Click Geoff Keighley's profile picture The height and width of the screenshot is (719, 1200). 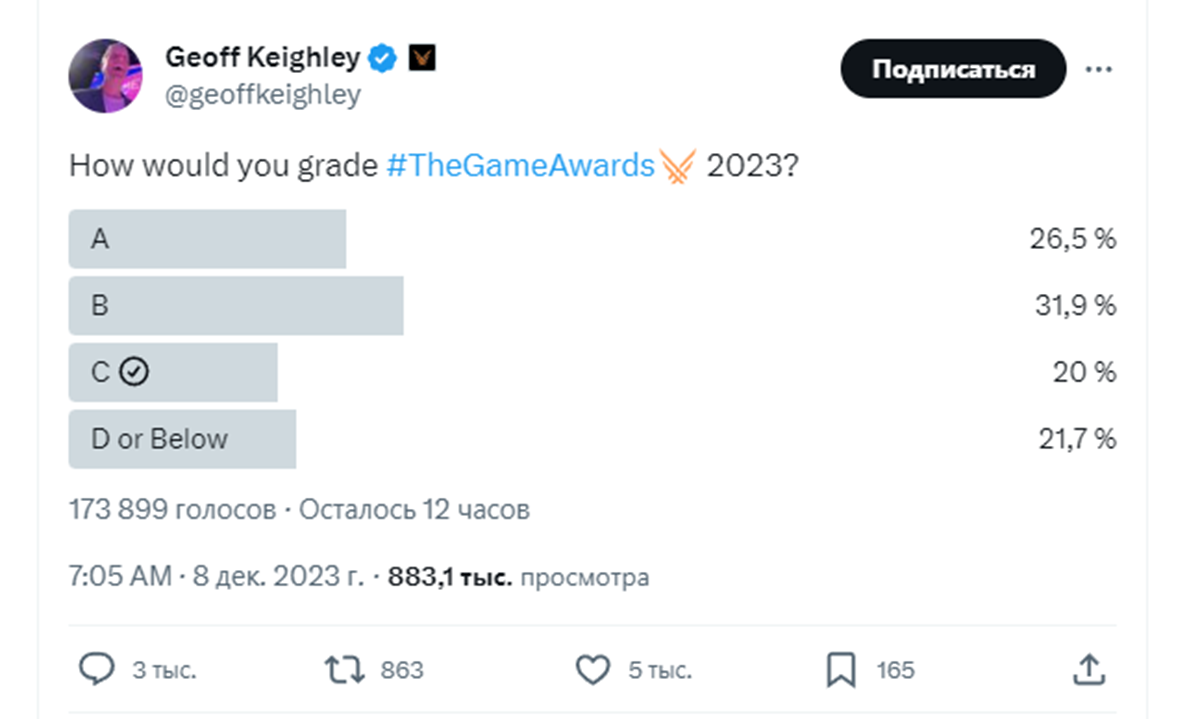point(105,75)
